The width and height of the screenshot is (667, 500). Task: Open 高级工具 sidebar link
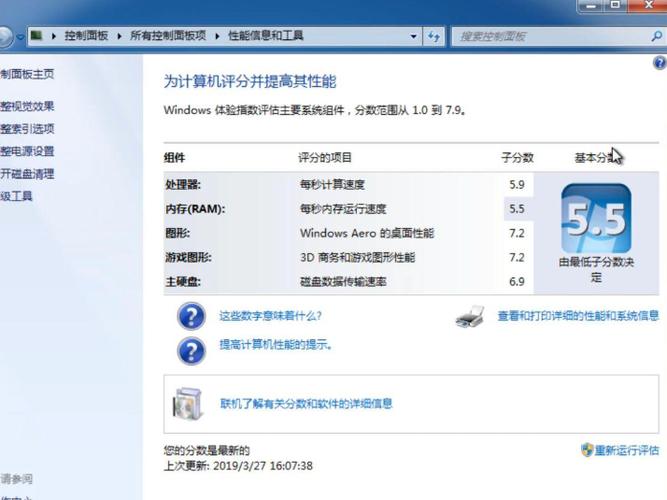(x=16, y=196)
